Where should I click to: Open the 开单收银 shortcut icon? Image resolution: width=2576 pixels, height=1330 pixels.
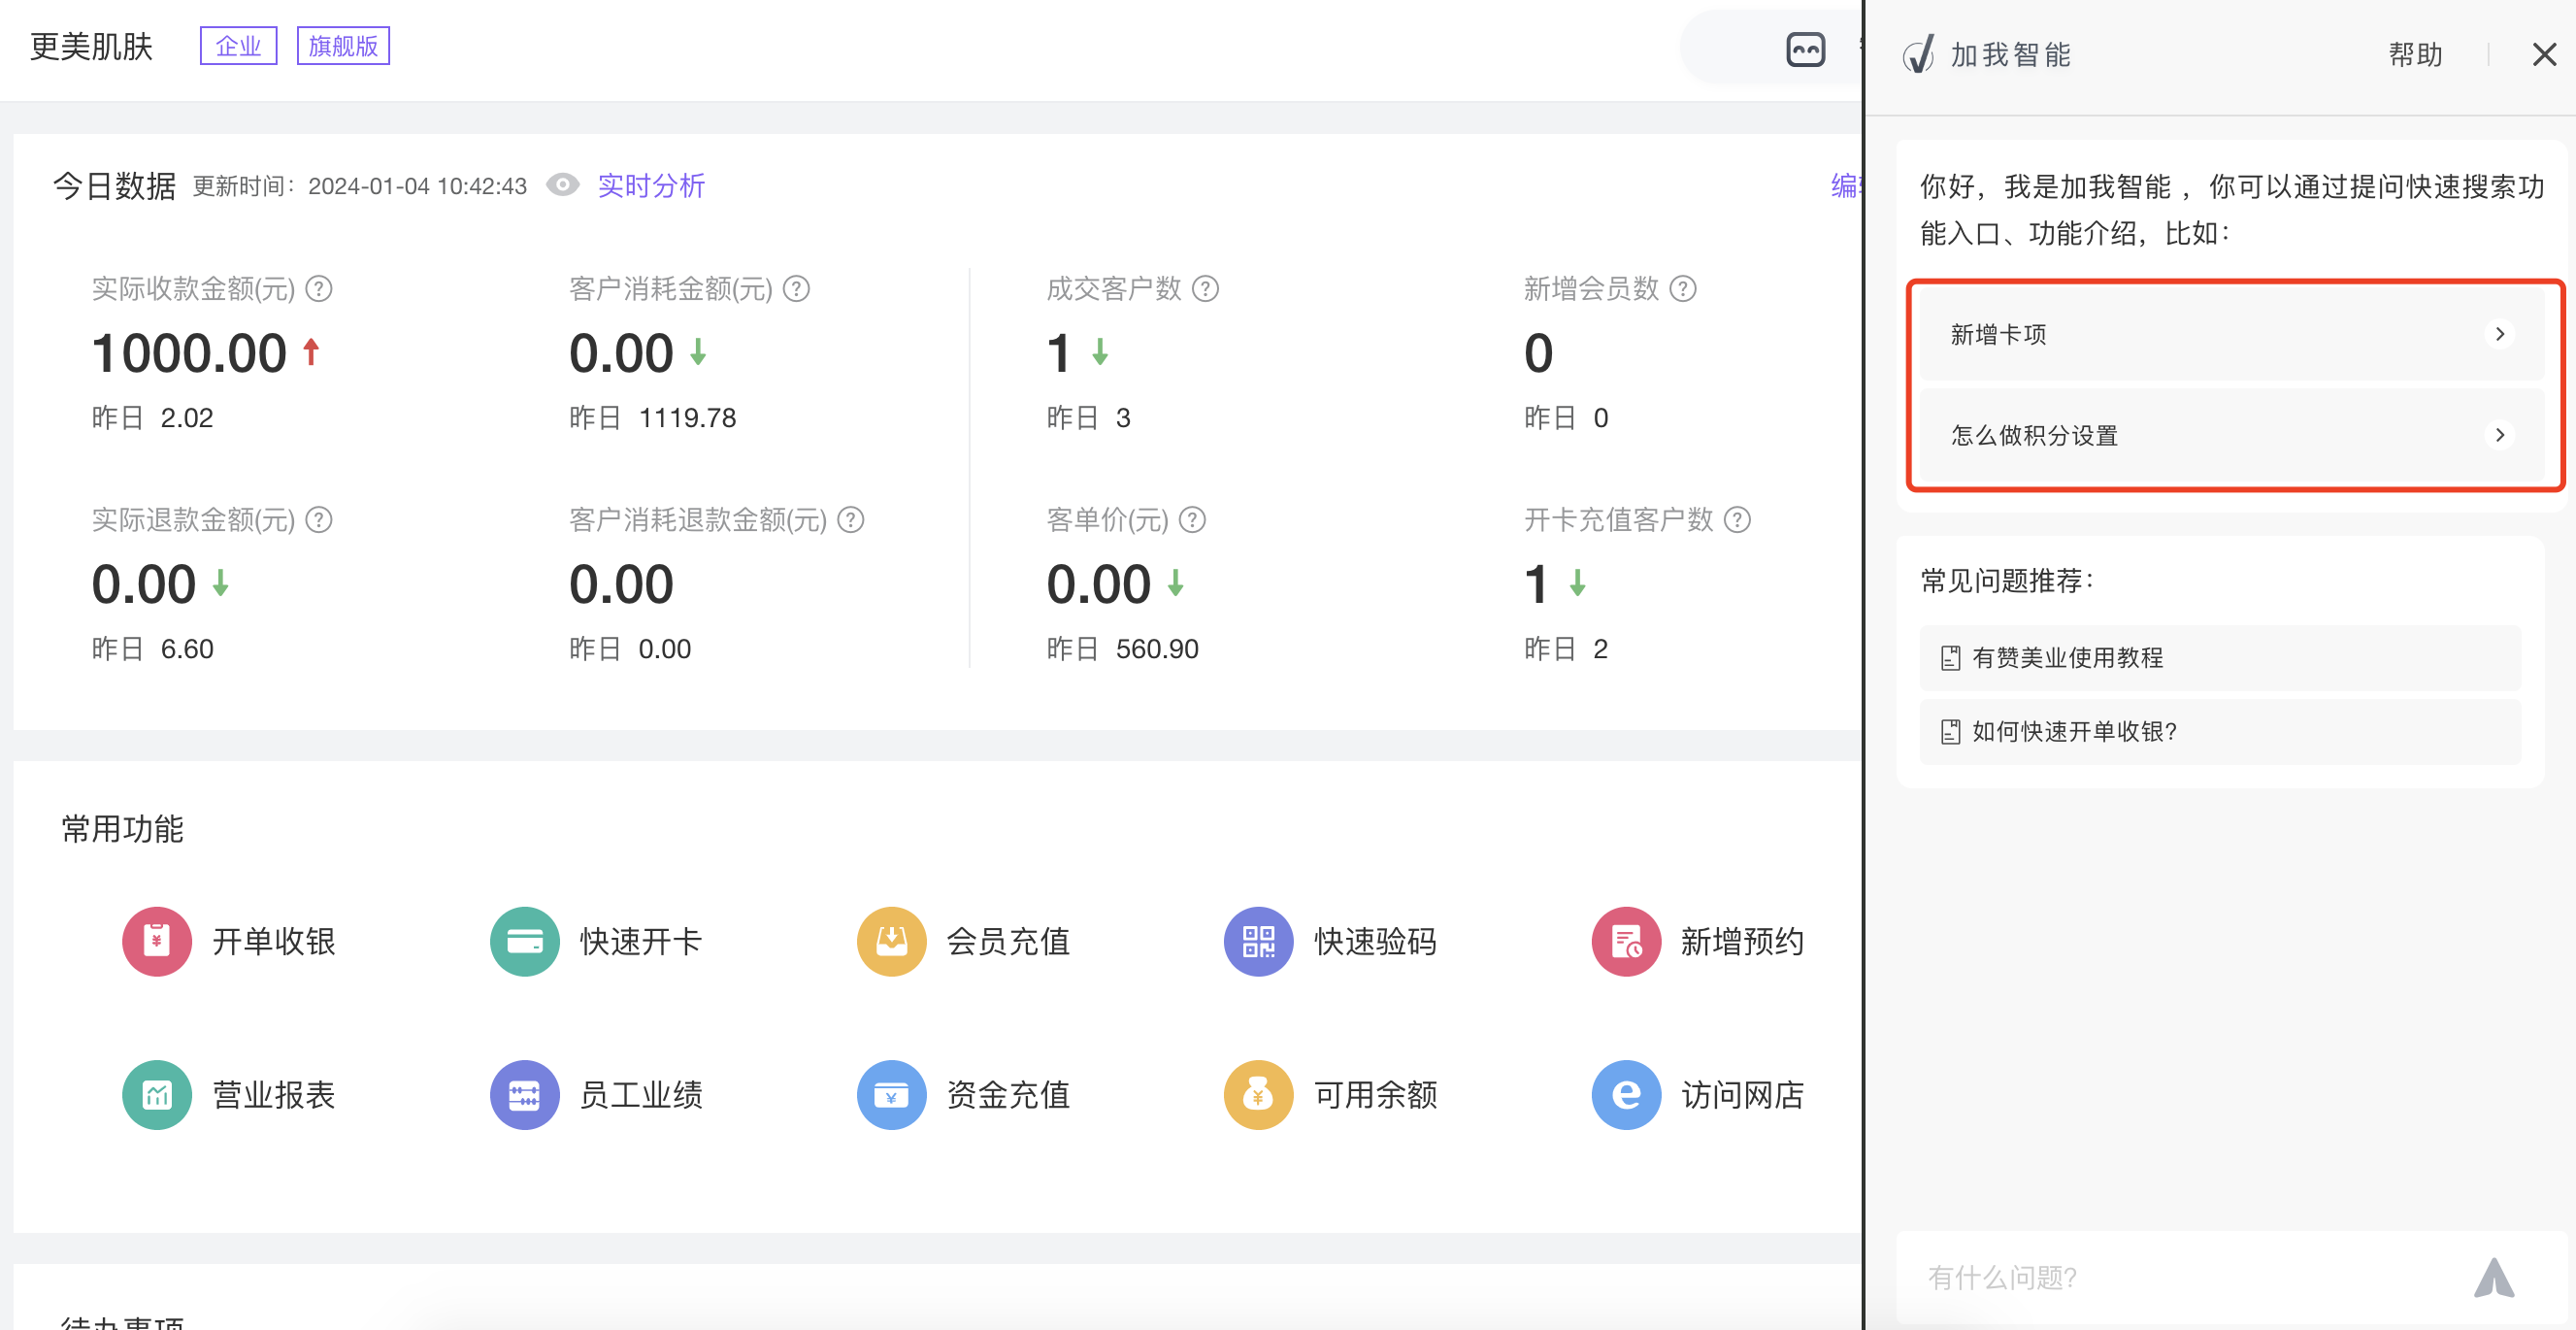[157, 941]
